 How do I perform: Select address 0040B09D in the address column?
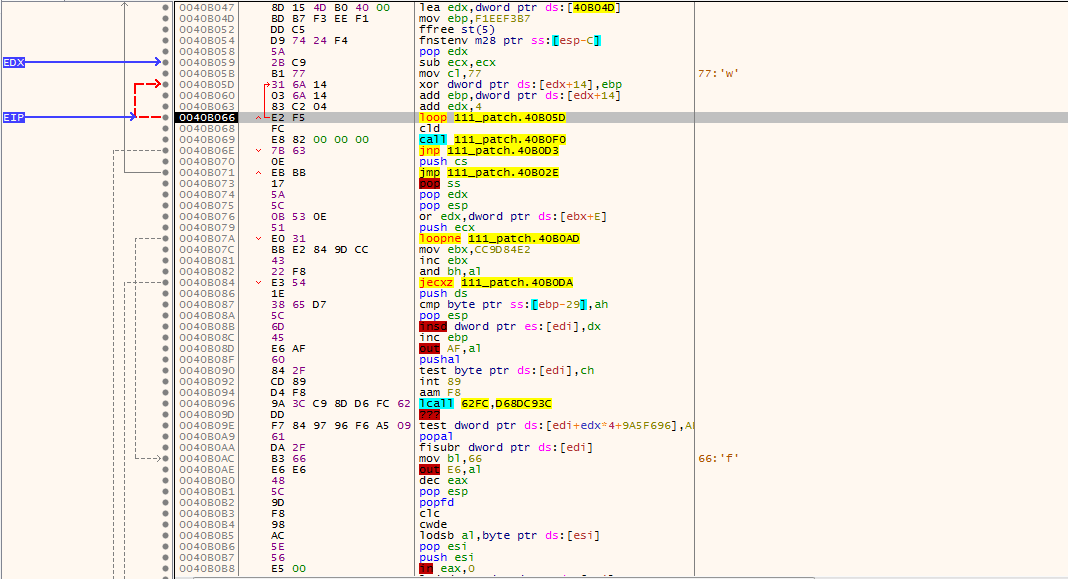(x=206, y=414)
